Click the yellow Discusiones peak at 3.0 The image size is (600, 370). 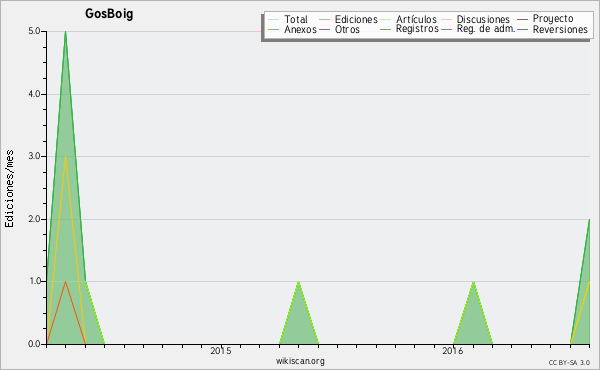[x=65, y=157]
